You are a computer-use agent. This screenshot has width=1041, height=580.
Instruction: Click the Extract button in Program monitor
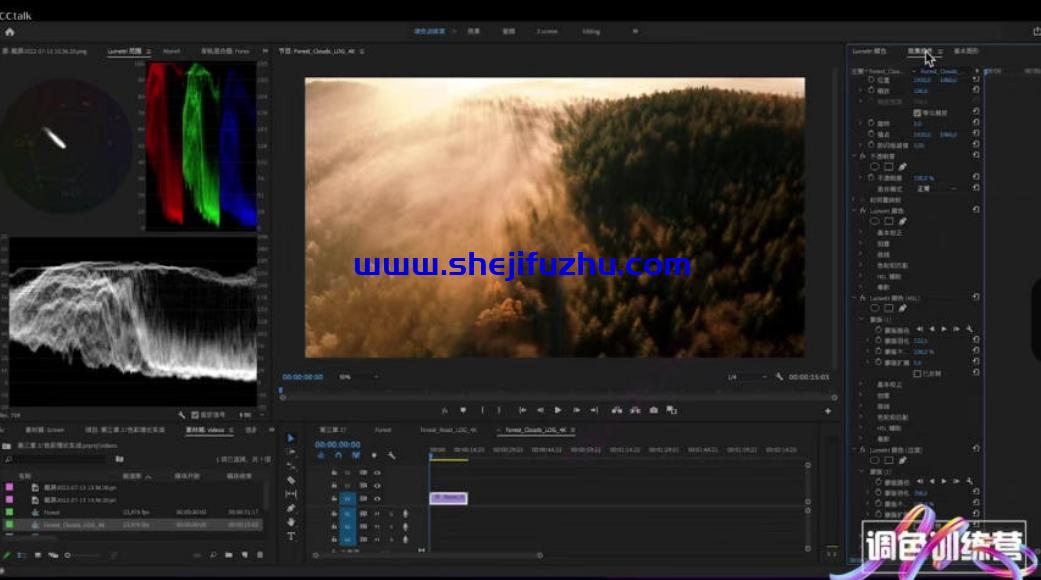(635, 410)
